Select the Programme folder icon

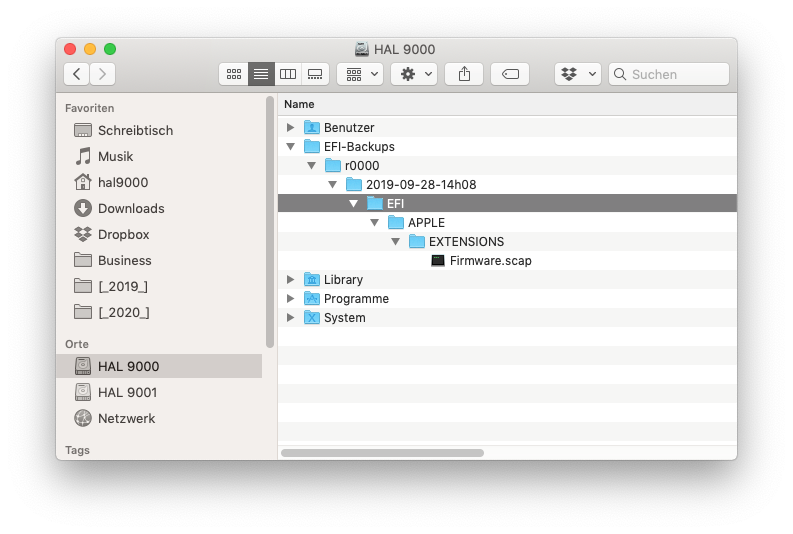coord(312,298)
